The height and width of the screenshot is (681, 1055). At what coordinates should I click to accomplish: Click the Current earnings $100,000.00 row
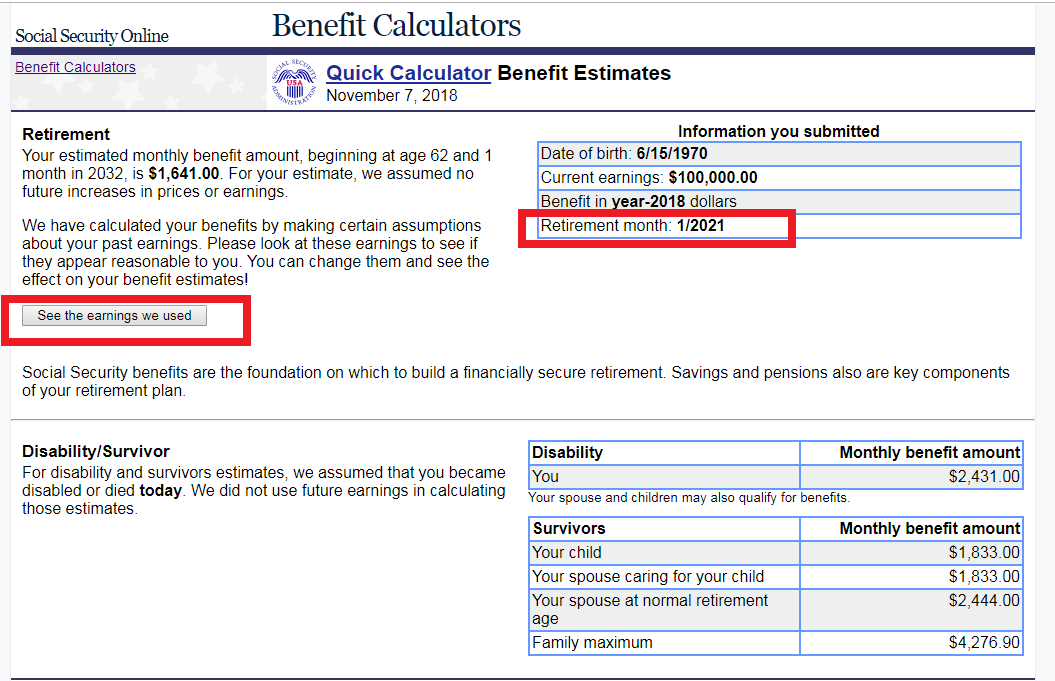(x=779, y=178)
